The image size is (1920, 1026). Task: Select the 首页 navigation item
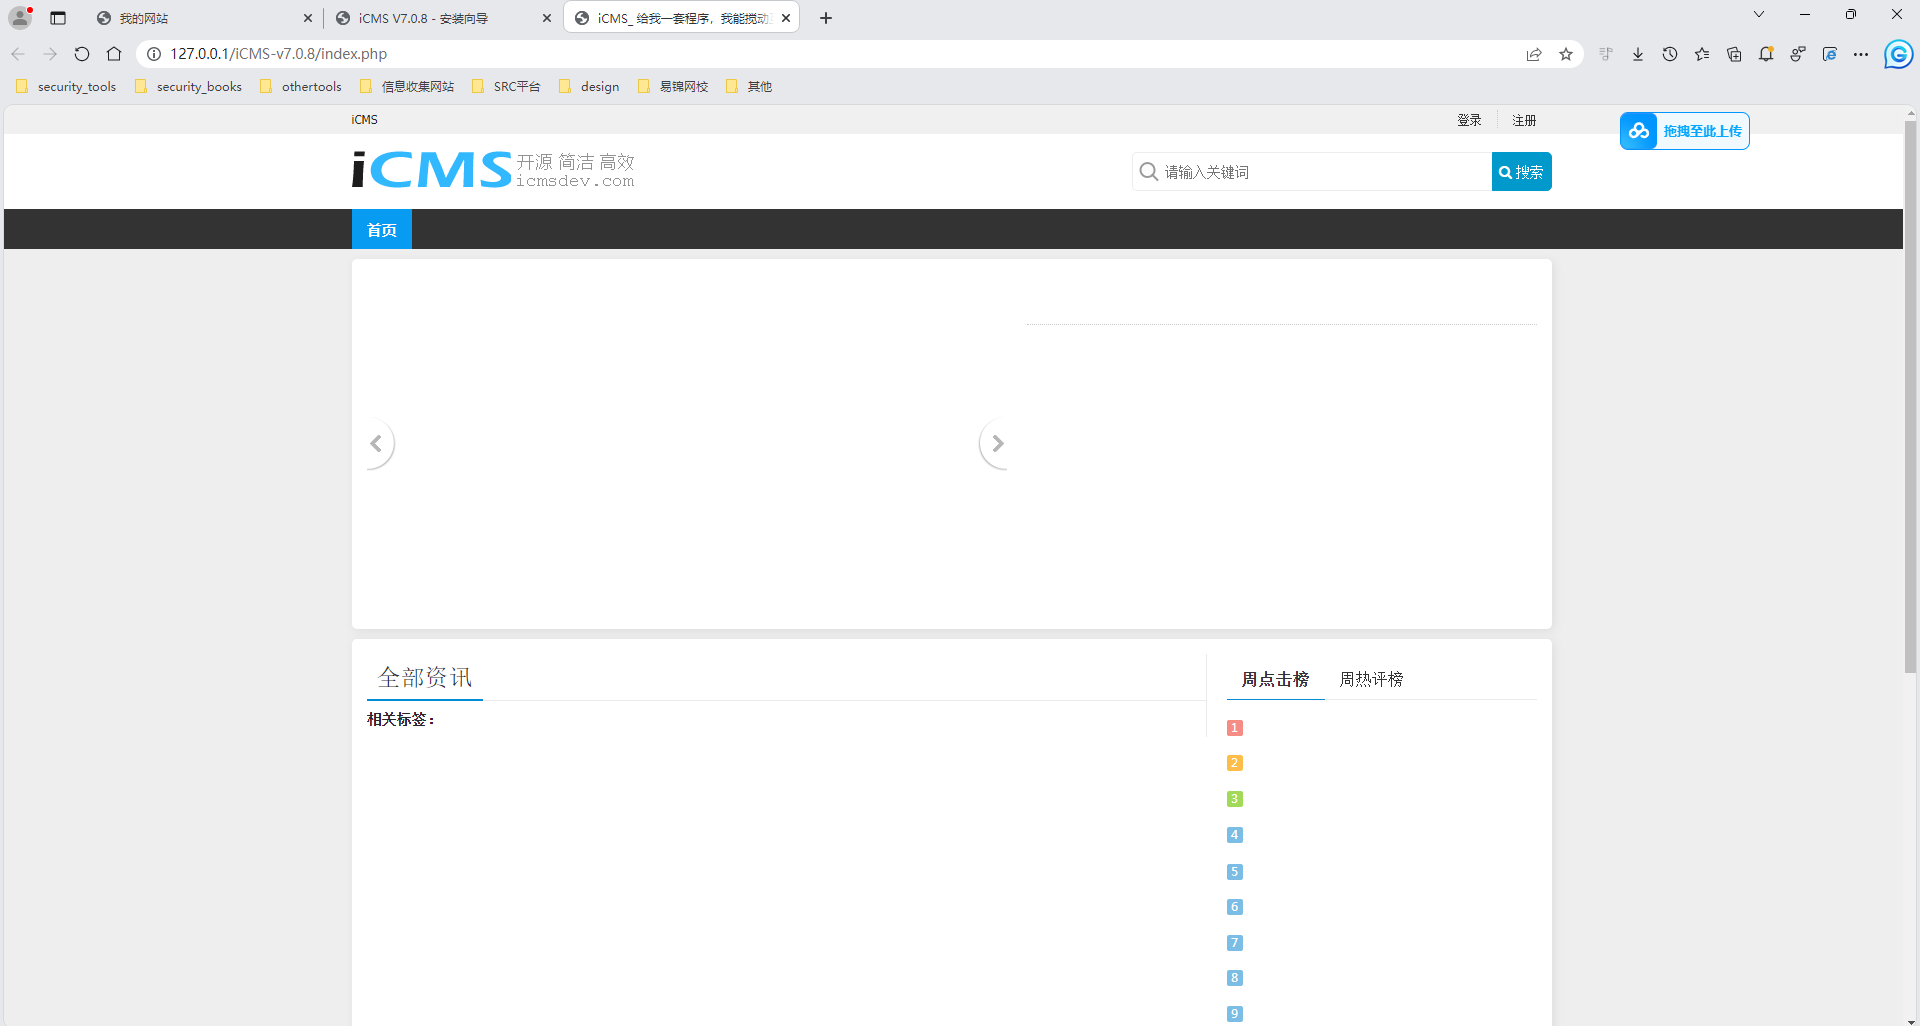coord(381,230)
